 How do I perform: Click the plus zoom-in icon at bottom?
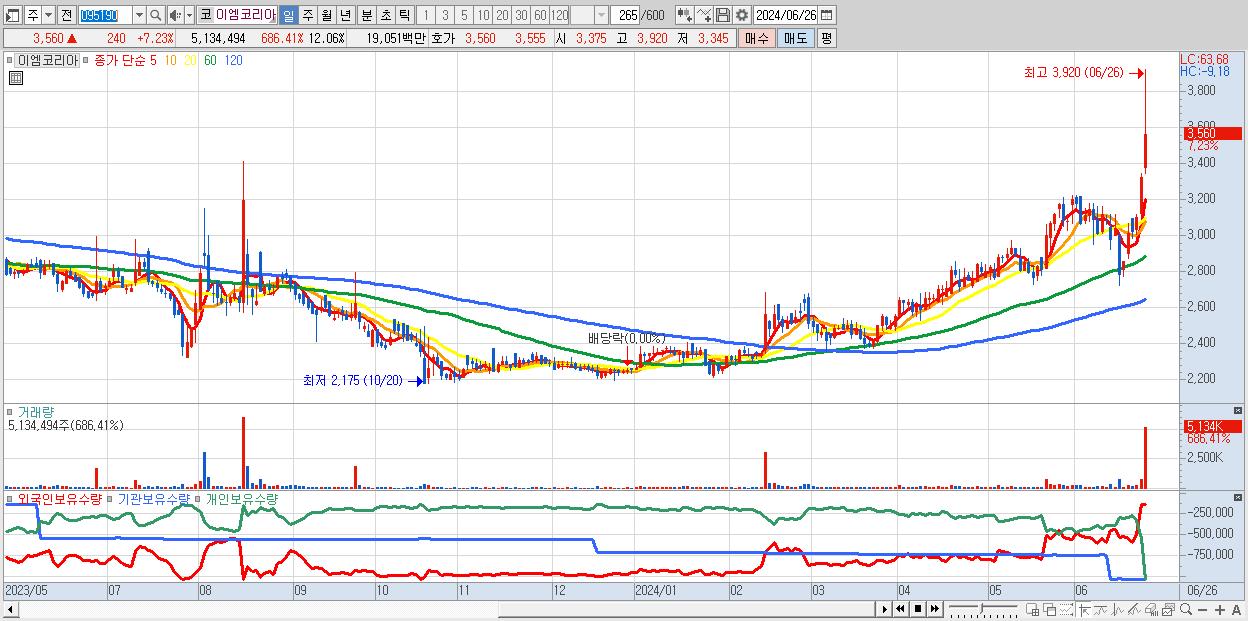tap(1220, 609)
